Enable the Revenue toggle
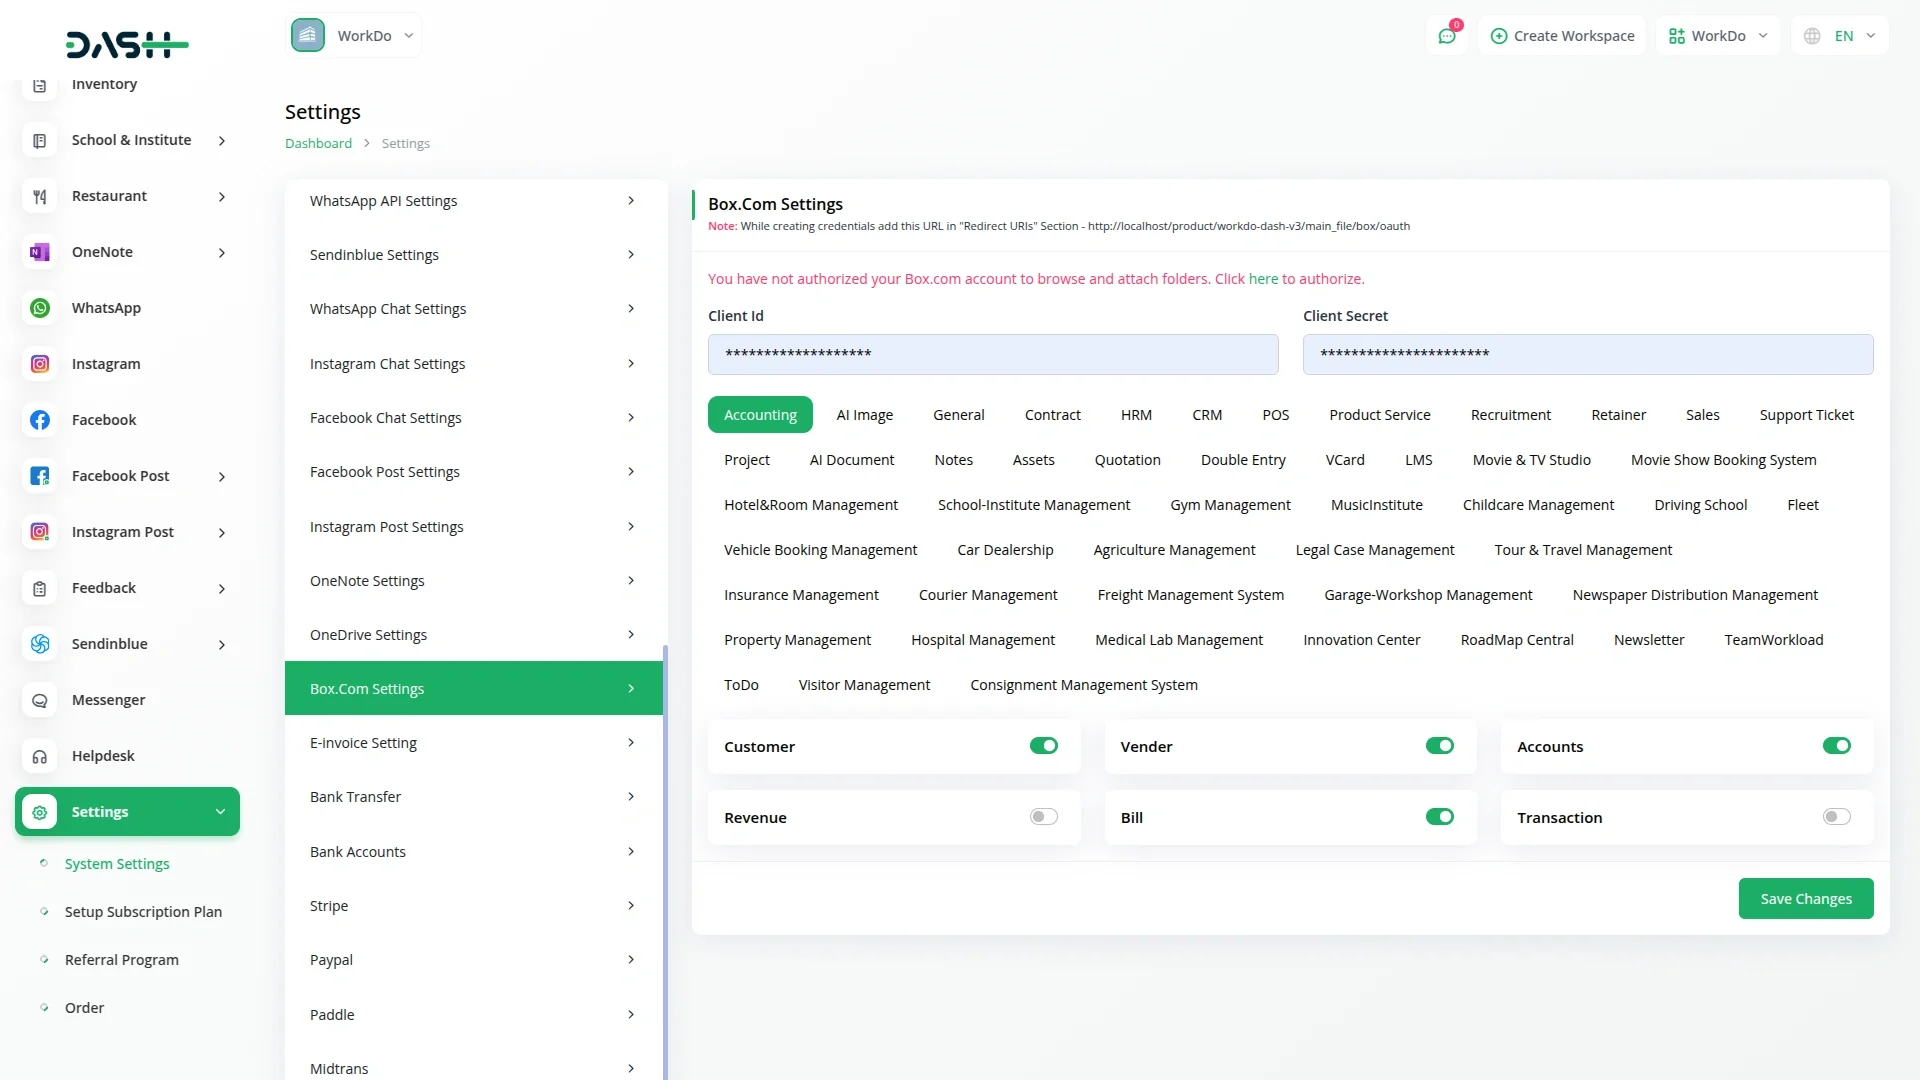The image size is (1920, 1080). coord(1043,817)
